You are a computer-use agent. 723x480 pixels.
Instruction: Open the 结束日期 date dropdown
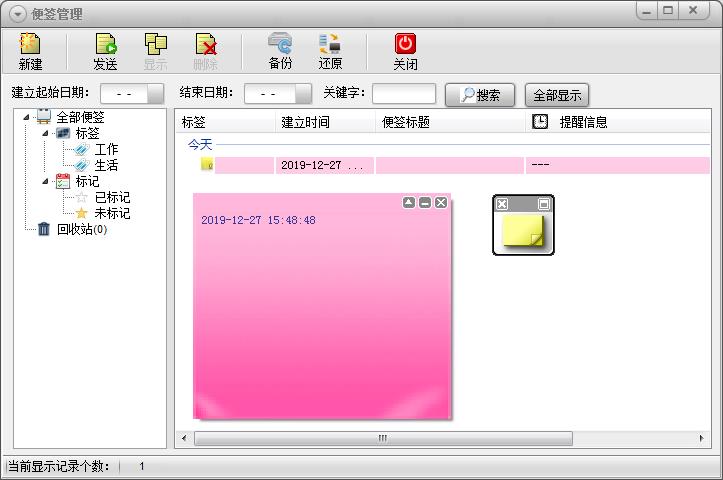coord(303,94)
